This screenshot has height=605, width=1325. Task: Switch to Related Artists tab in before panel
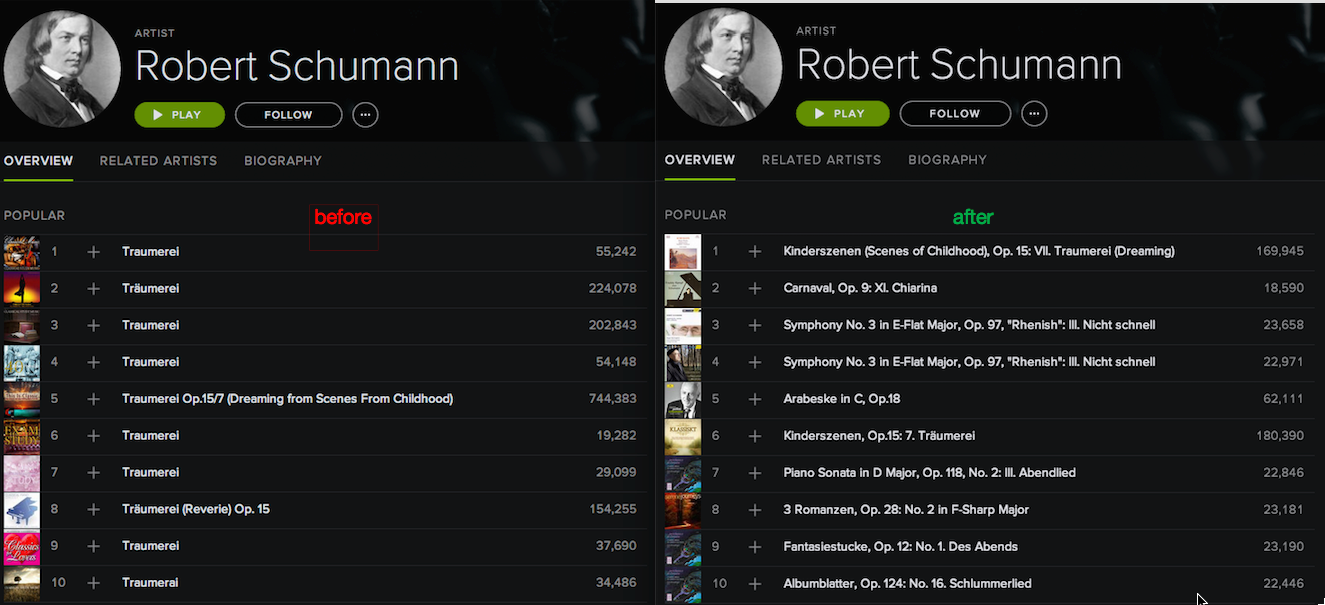[x=158, y=161]
